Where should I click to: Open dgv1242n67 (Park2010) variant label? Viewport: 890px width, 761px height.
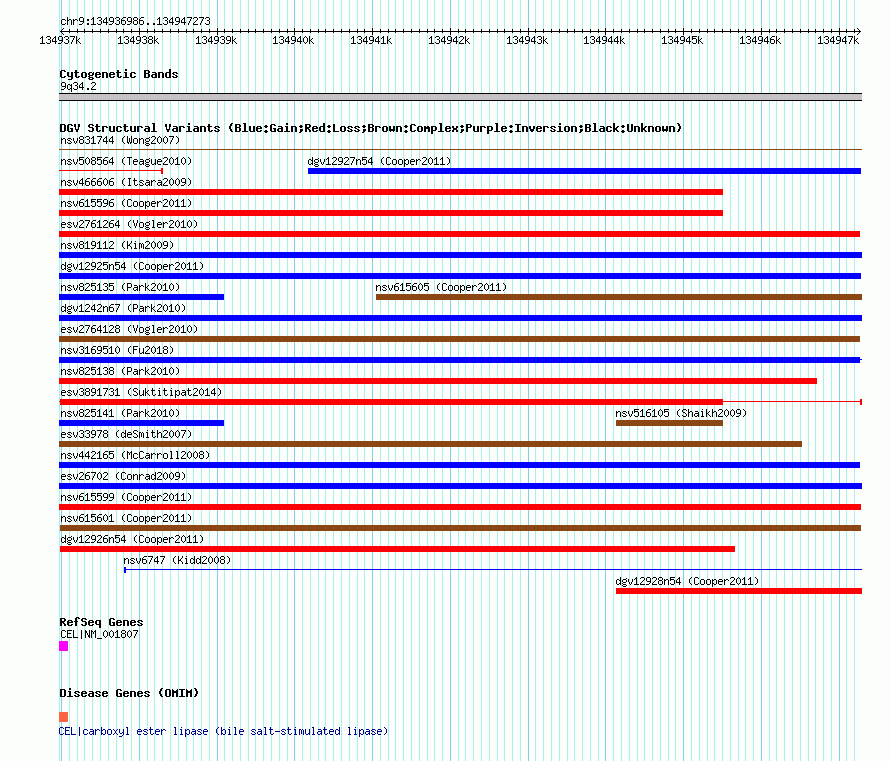pyautogui.click(x=123, y=308)
